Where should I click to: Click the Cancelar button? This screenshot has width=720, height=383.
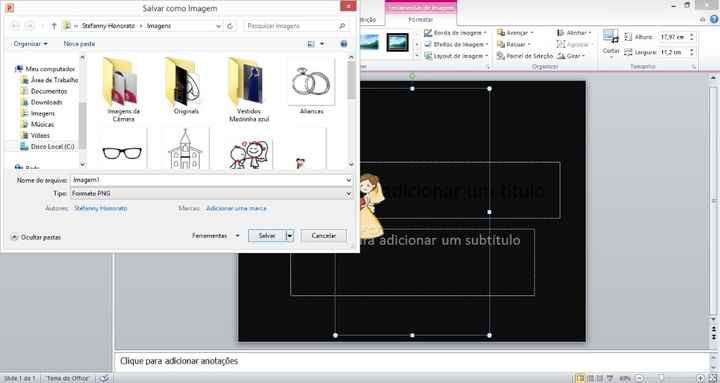[x=324, y=236]
